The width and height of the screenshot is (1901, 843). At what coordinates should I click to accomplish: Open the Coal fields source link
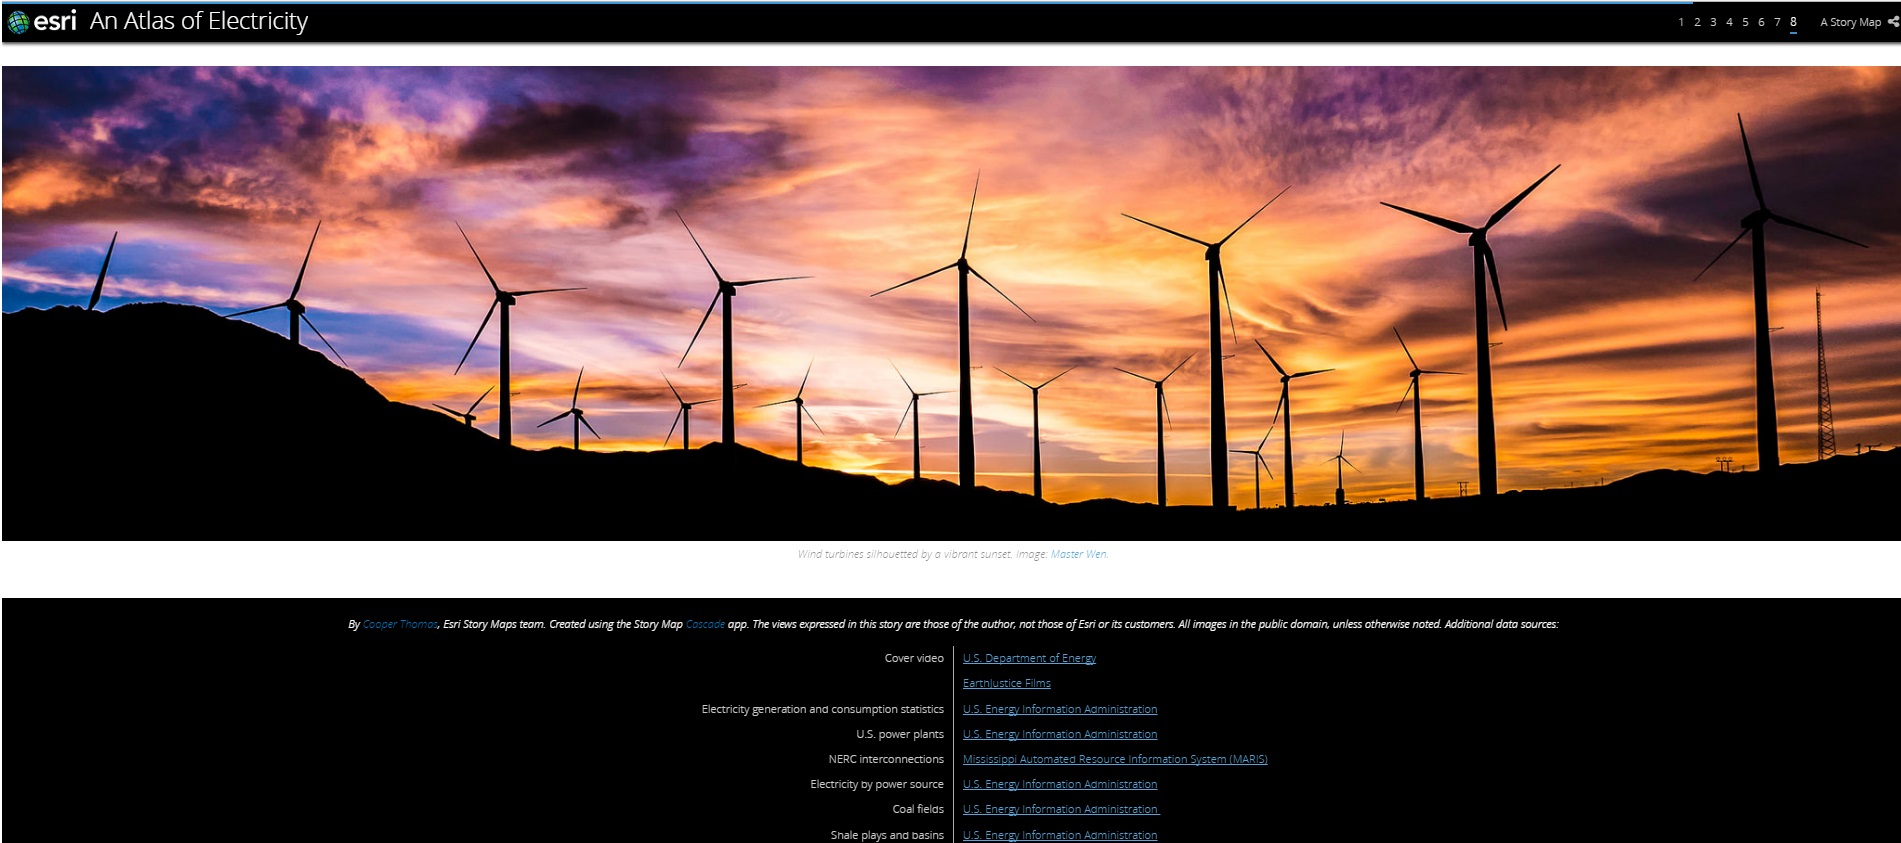pyautogui.click(x=1060, y=809)
